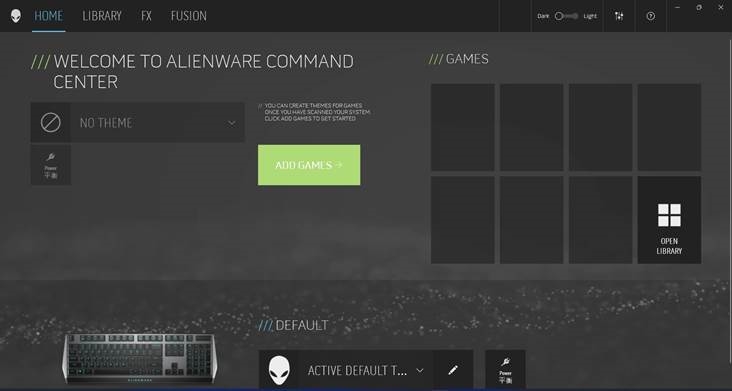Click the ADD GAMES button

click(x=309, y=165)
